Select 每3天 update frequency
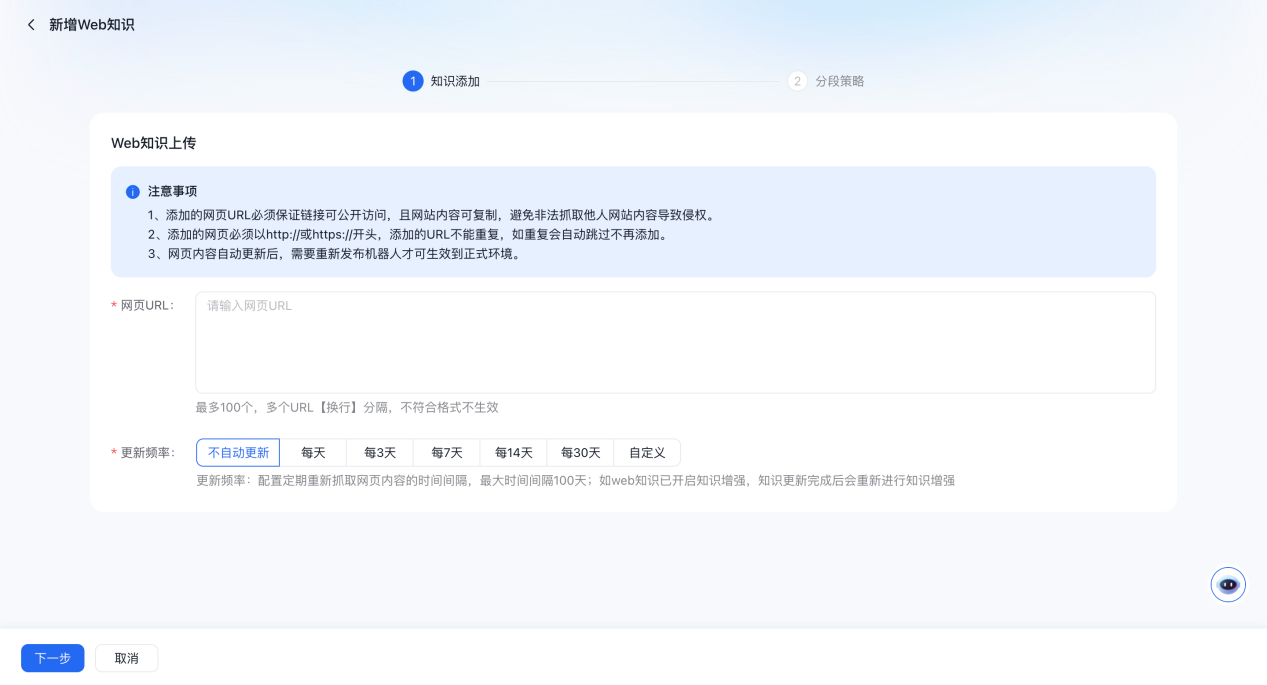This screenshot has width=1267, height=685. [380, 452]
